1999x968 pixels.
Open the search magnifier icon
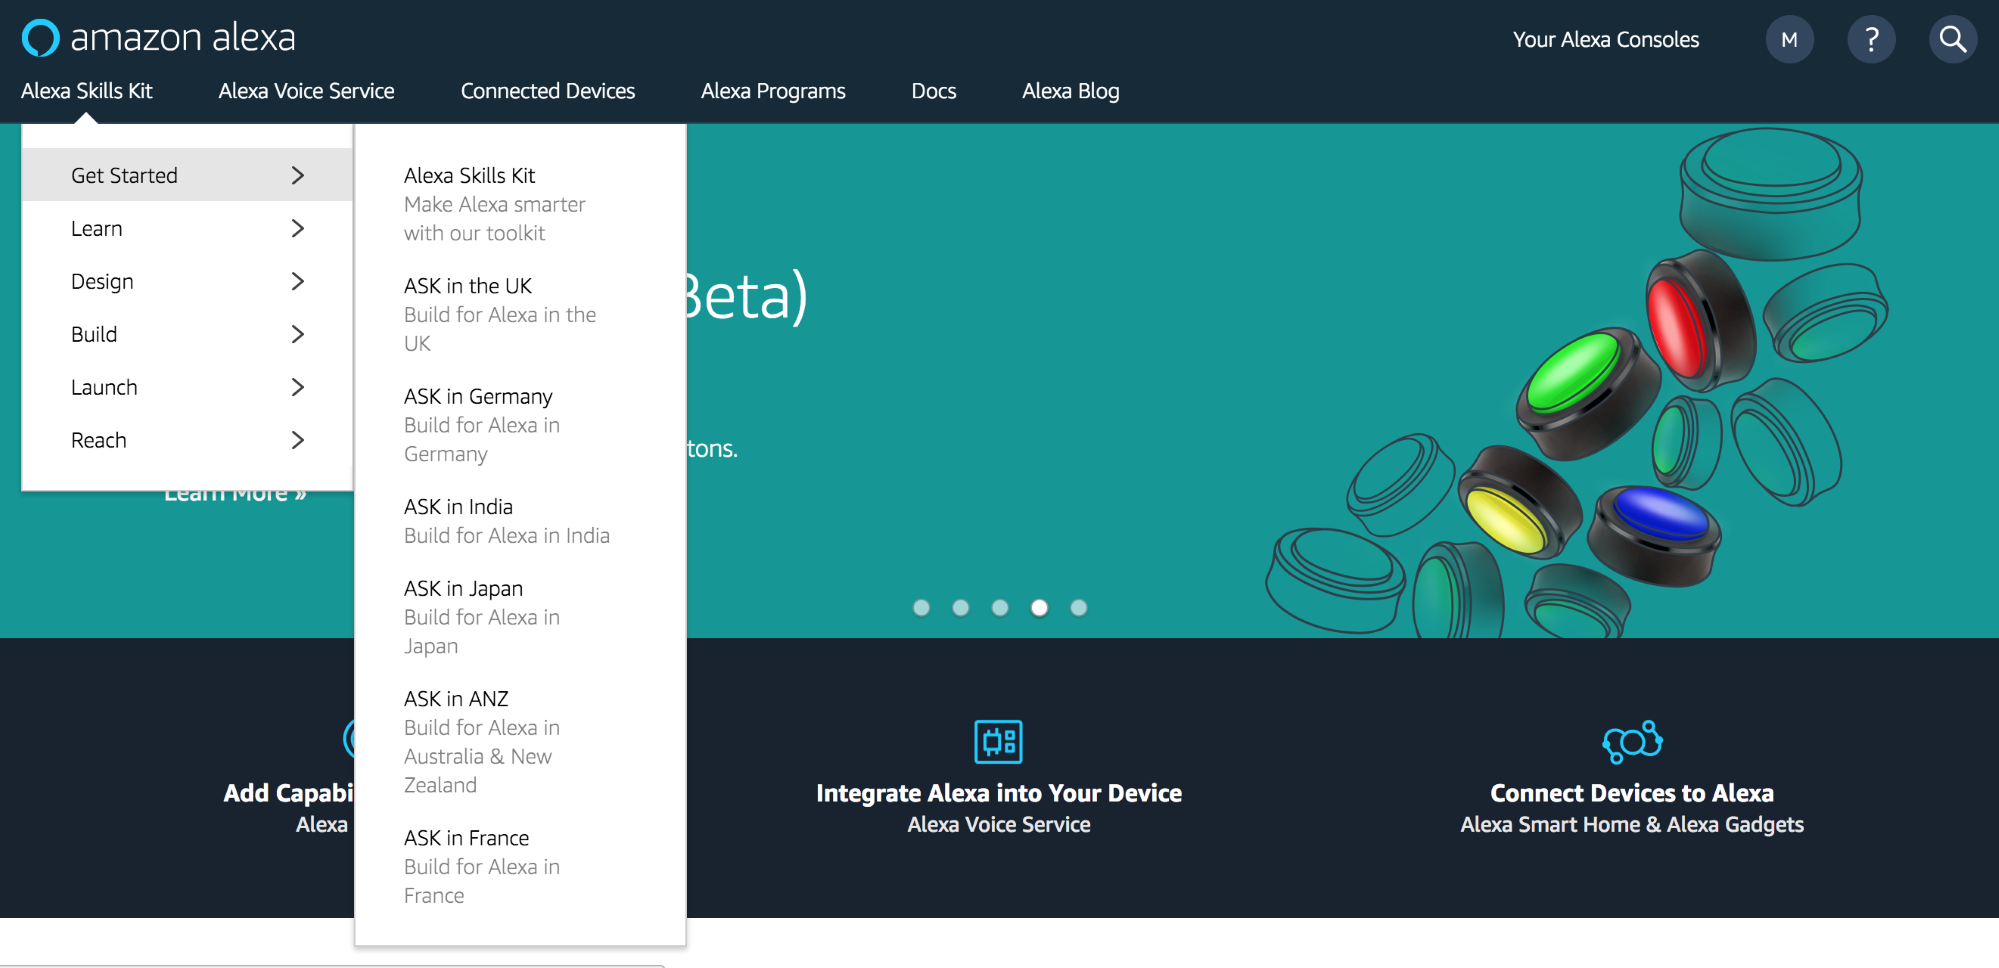(1953, 40)
